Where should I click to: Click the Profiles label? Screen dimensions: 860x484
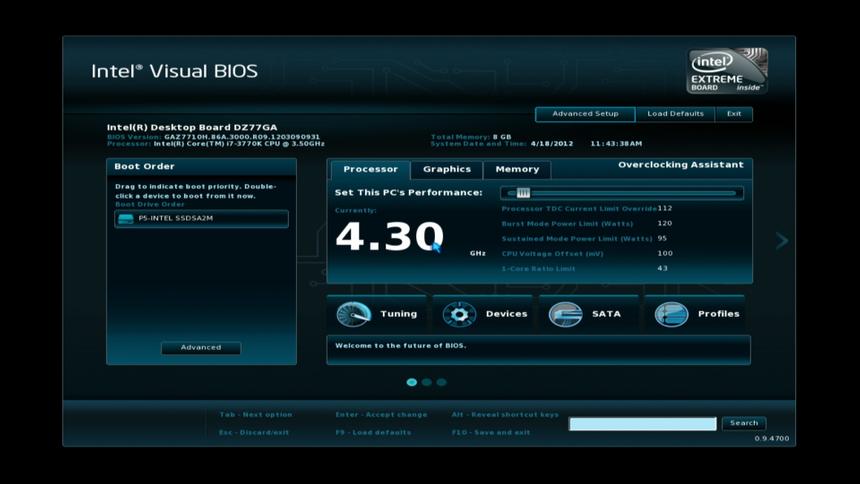tap(718, 314)
